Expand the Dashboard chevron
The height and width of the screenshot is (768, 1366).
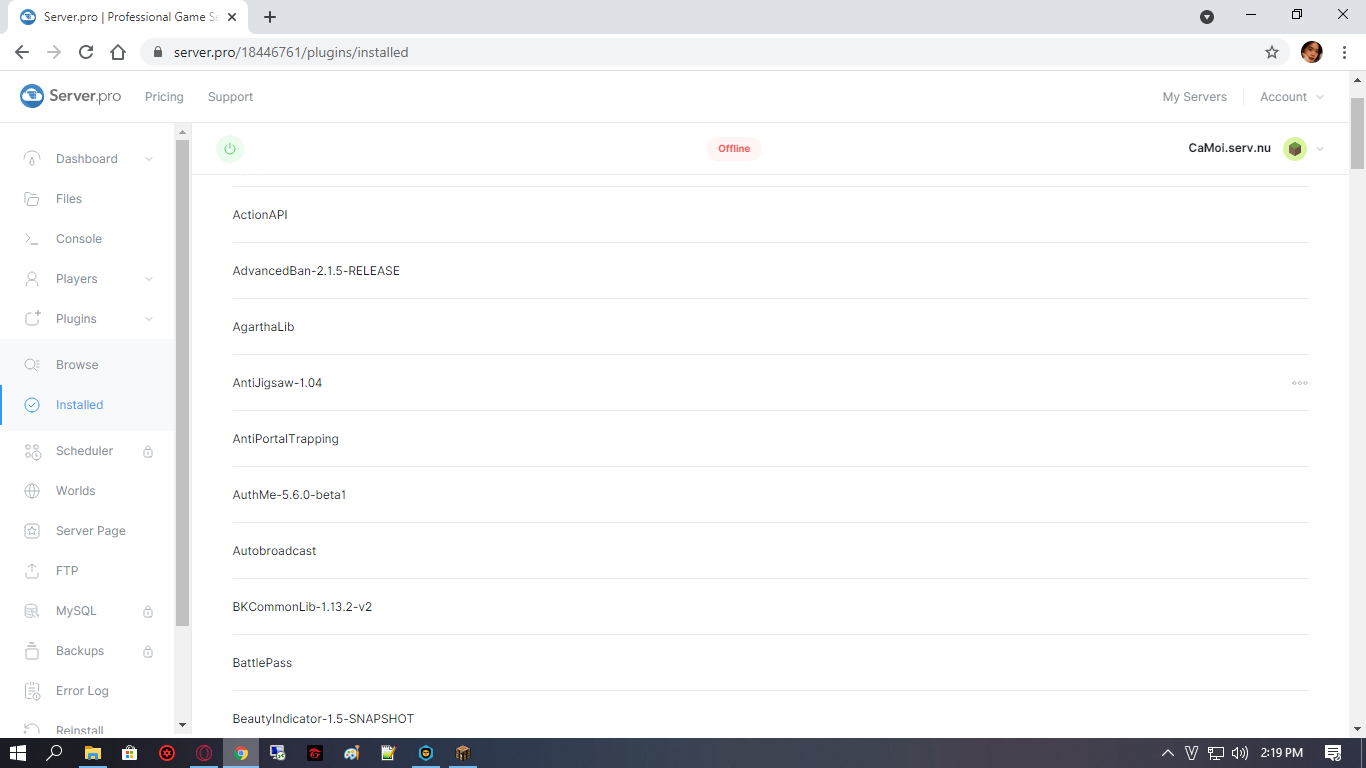pyautogui.click(x=149, y=159)
